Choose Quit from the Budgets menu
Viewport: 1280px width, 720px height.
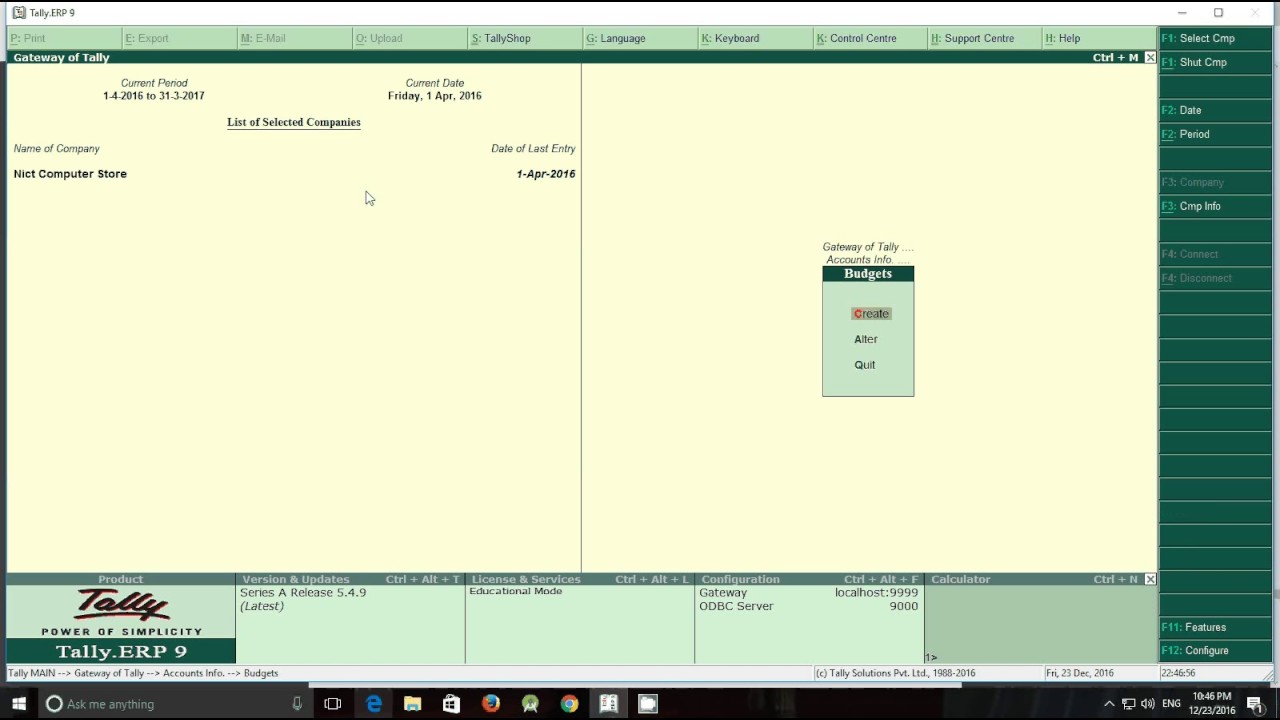(x=864, y=364)
